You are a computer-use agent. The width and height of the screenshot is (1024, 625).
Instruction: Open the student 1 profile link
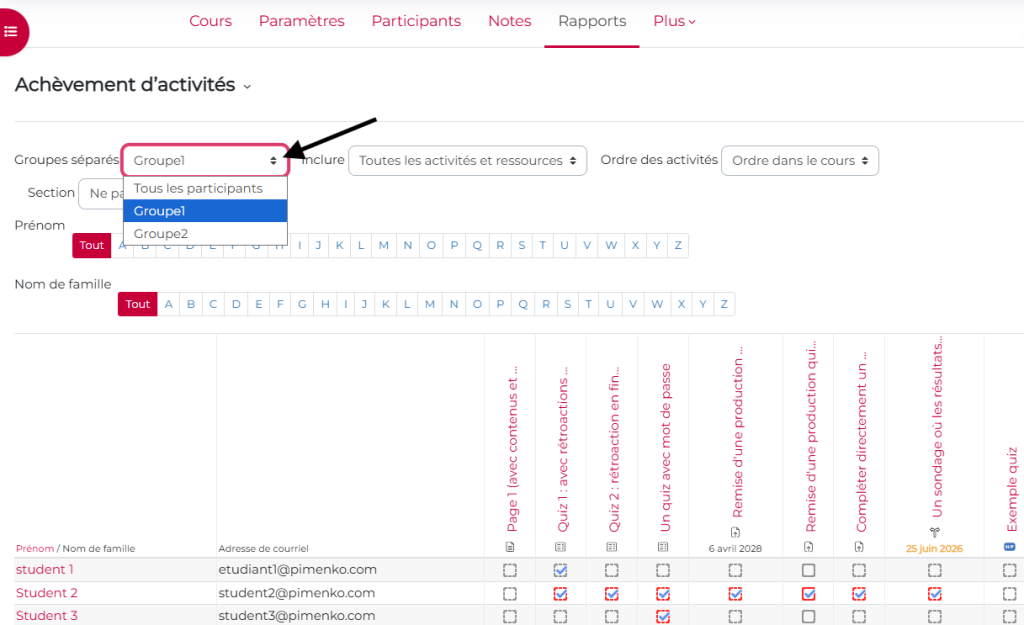pyautogui.click(x=44, y=569)
